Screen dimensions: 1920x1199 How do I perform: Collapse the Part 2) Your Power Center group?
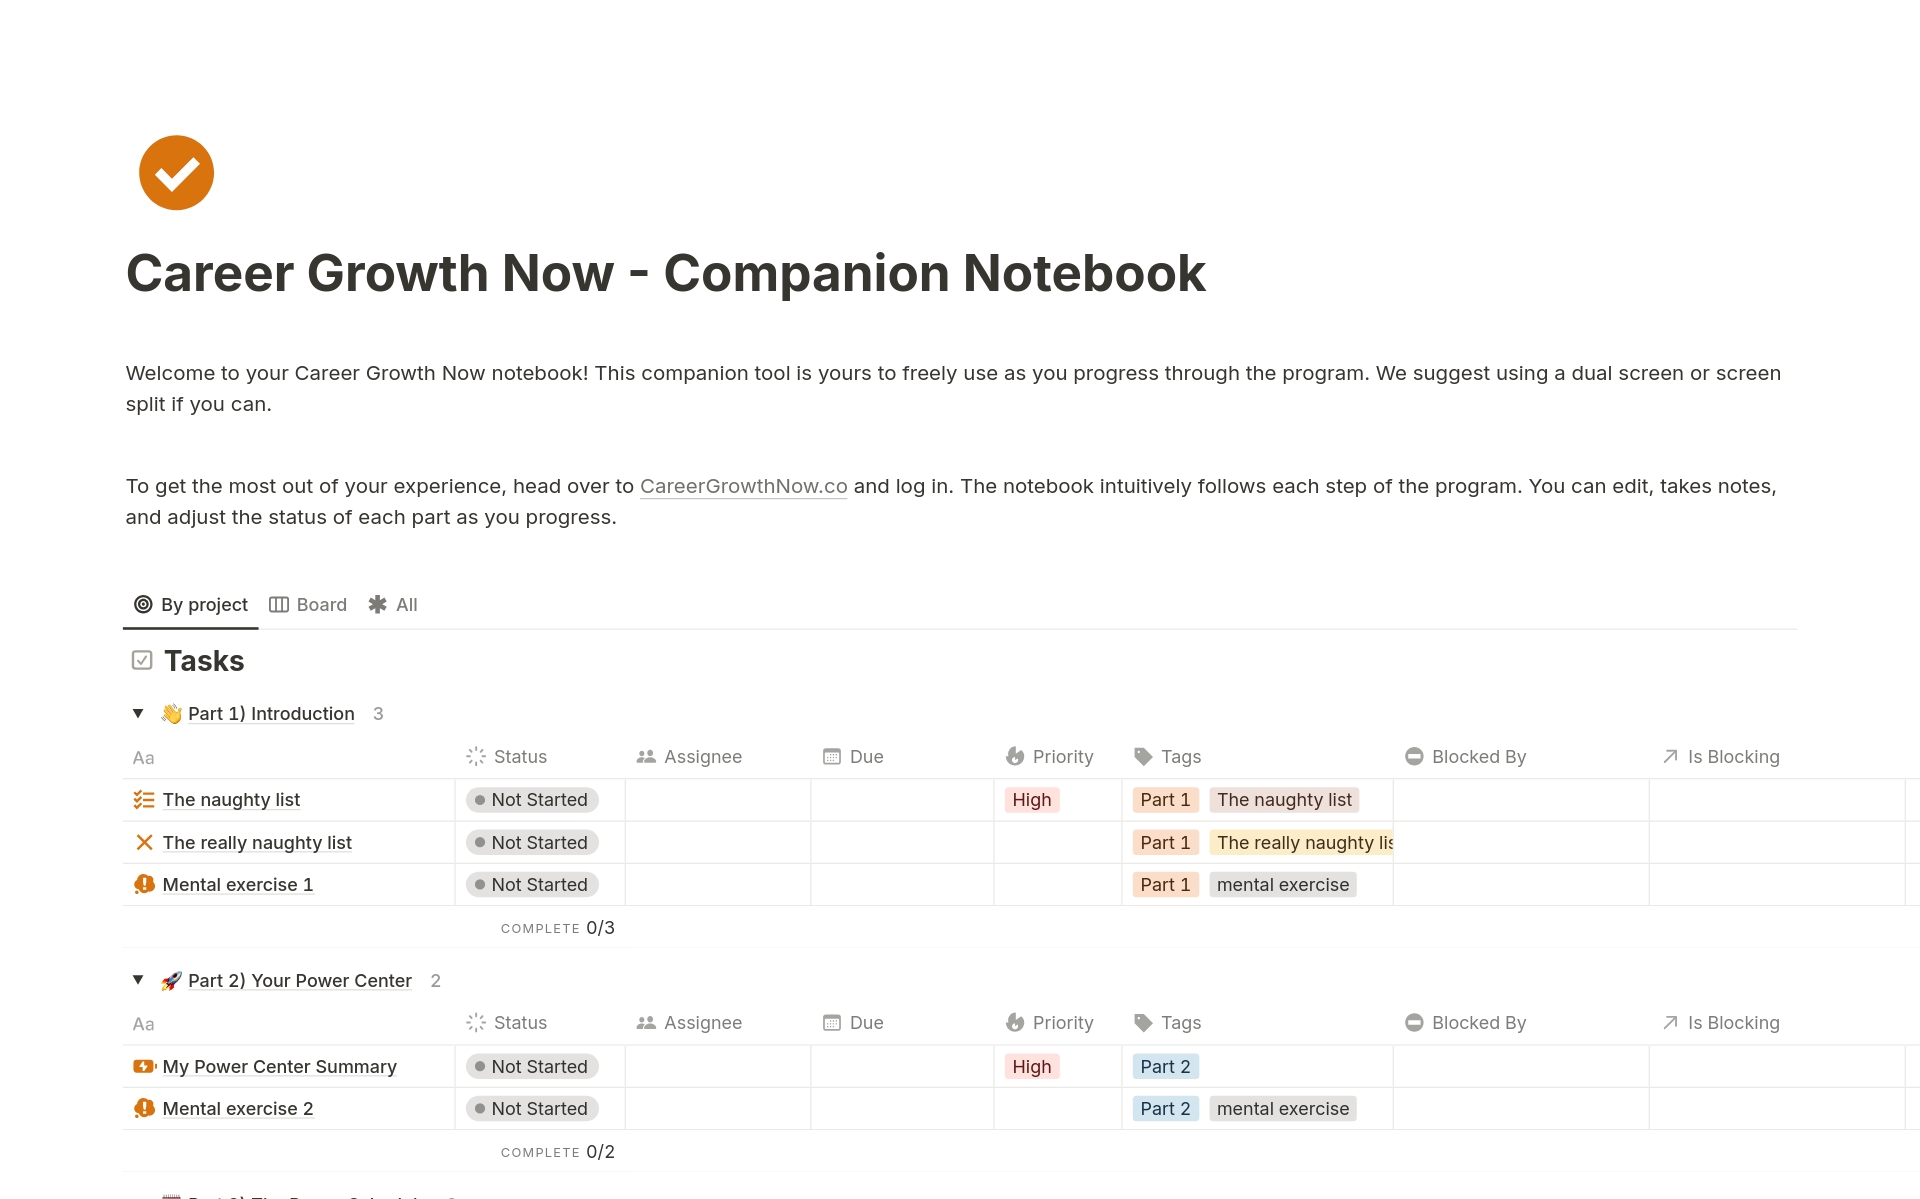click(x=138, y=980)
